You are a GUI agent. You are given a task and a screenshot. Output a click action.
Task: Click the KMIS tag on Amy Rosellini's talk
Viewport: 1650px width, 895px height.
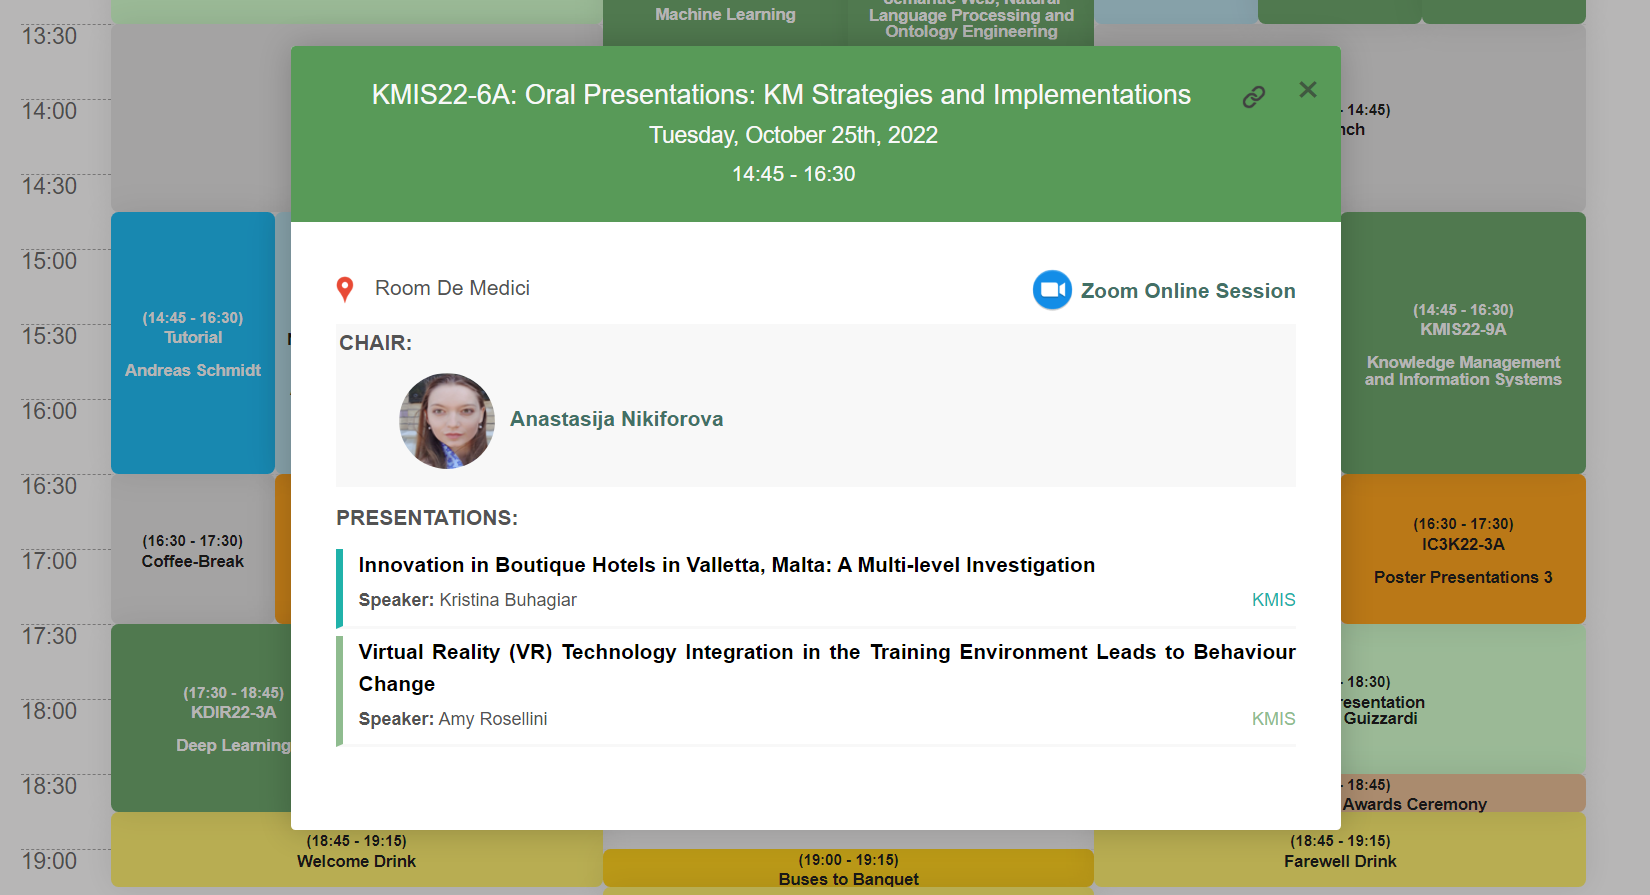click(1273, 719)
